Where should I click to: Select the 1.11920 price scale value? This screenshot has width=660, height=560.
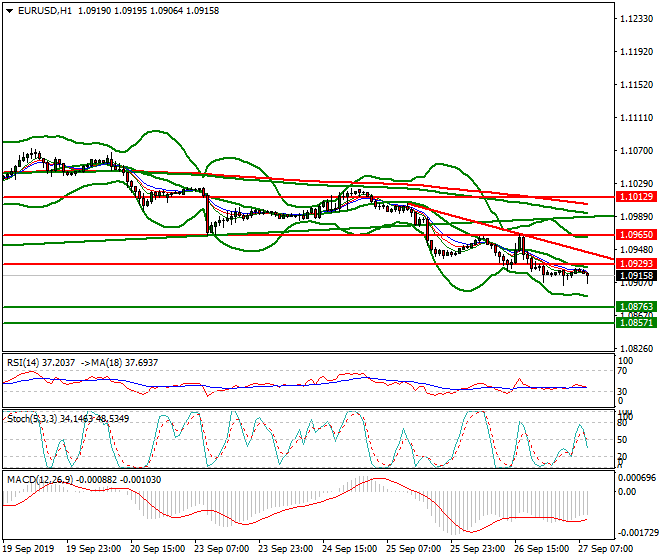pyautogui.click(x=637, y=52)
